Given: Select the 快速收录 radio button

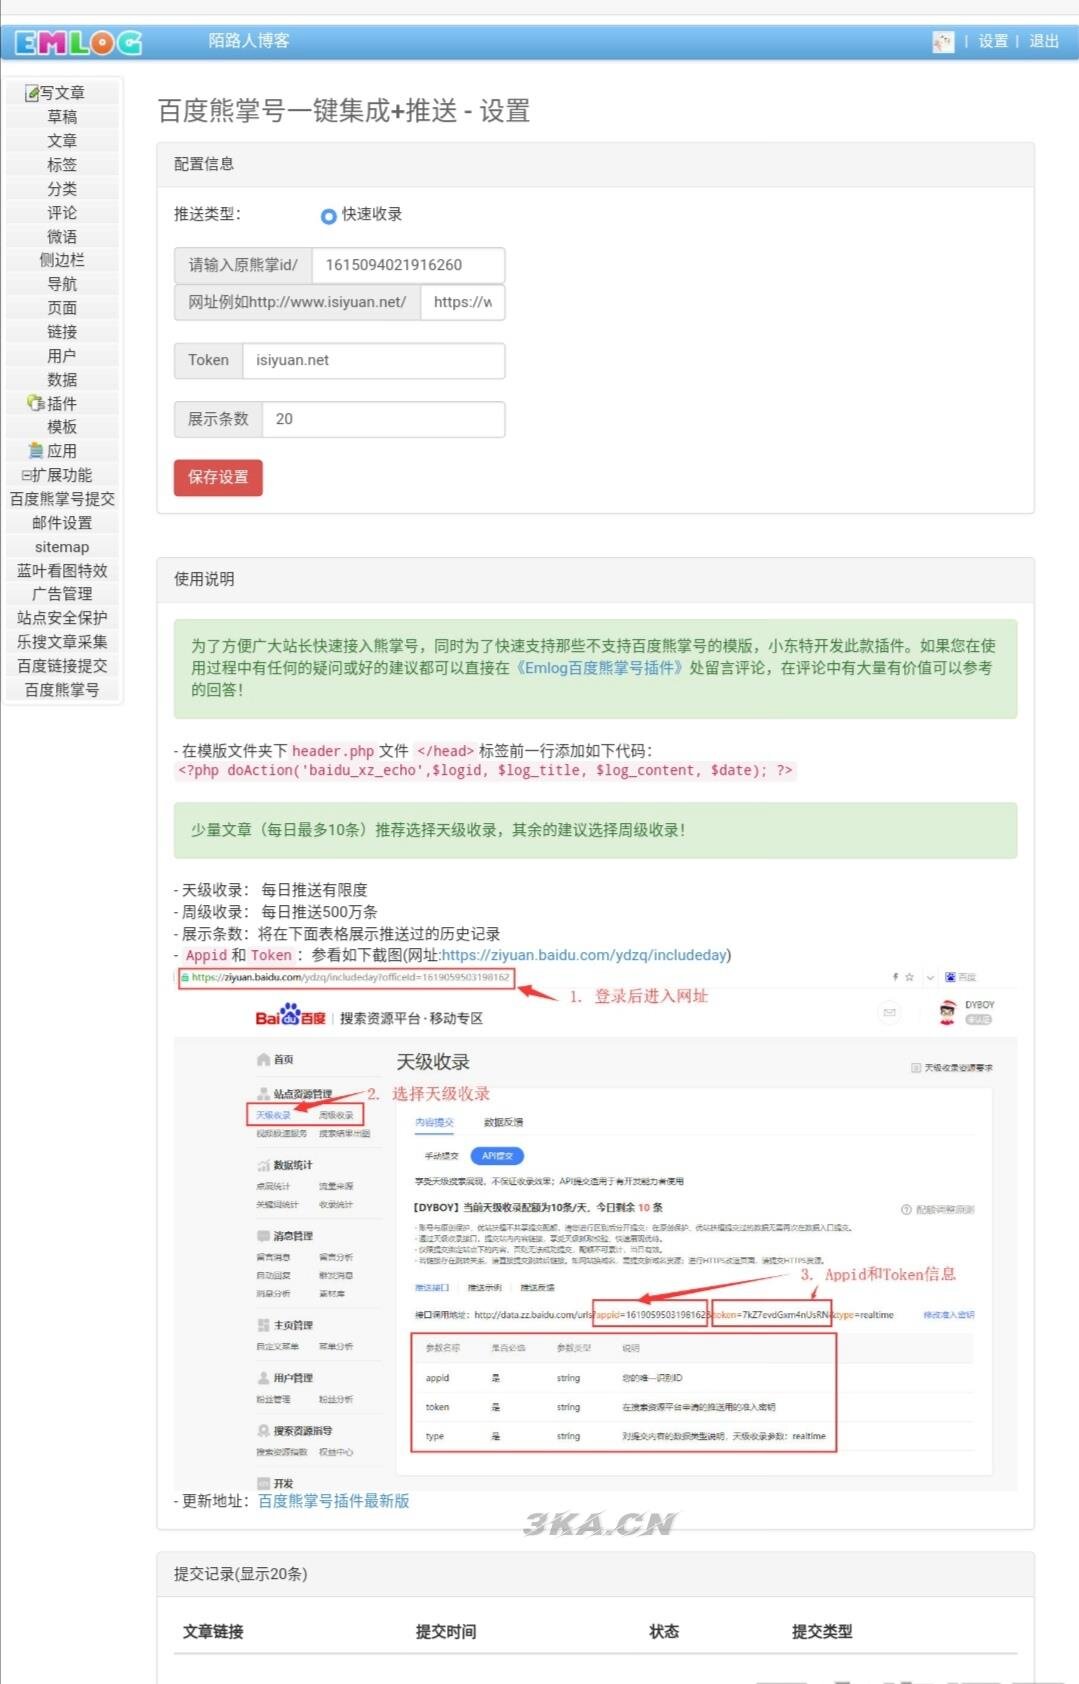Looking at the screenshot, I should pyautogui.click(x=328, y=215).
